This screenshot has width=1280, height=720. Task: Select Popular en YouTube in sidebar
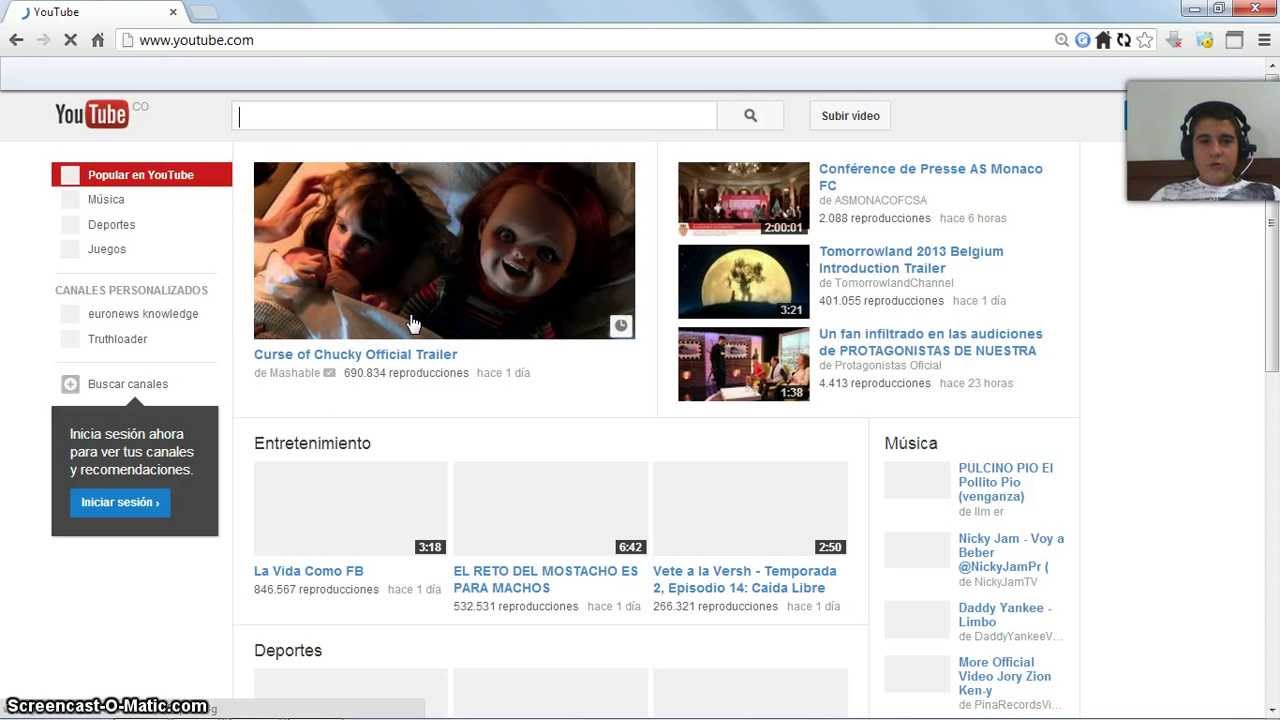pos(142,175)
